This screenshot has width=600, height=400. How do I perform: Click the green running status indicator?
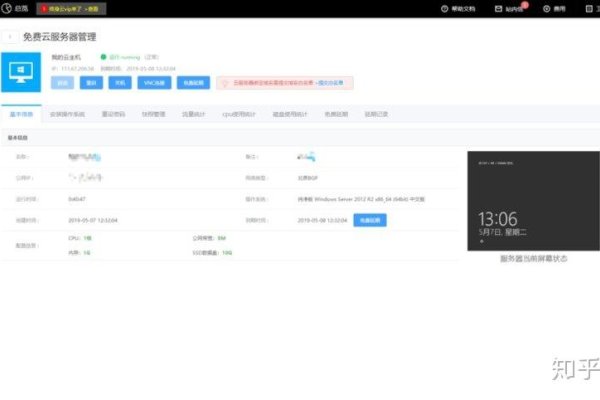pos(103,57)
